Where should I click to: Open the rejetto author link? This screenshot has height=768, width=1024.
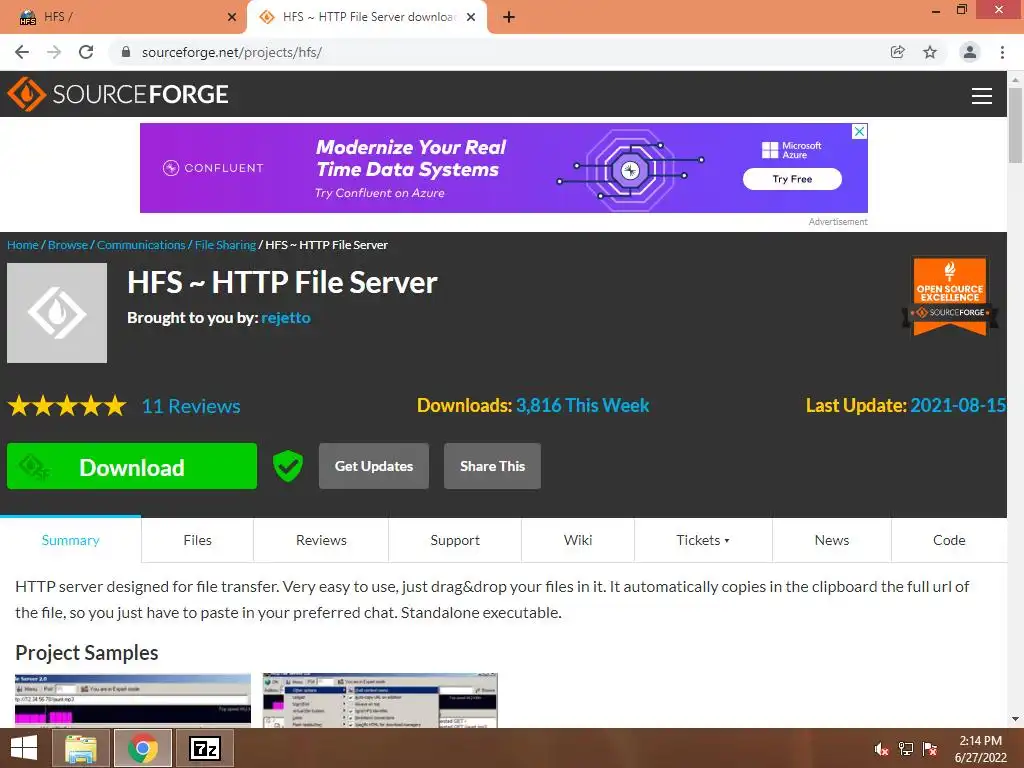pyautogui.click(x=286, y=317)
